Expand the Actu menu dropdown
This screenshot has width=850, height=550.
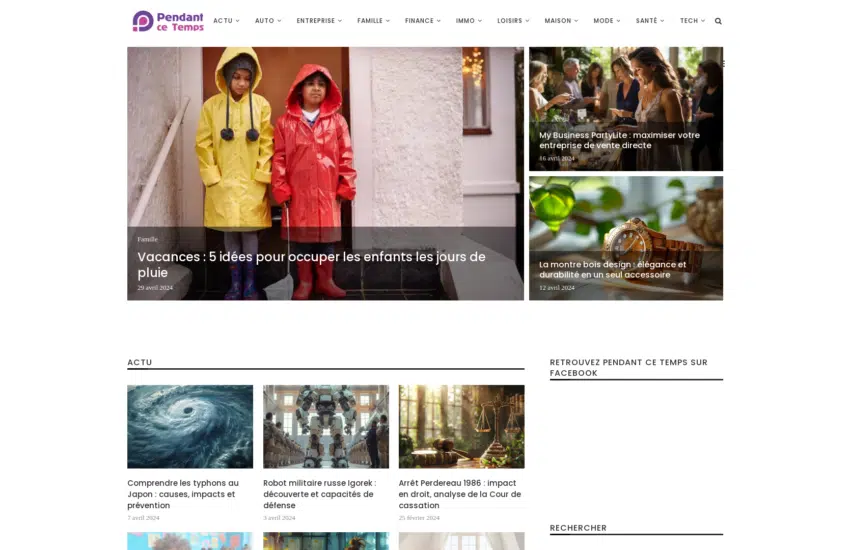click(x=226, y=21)
